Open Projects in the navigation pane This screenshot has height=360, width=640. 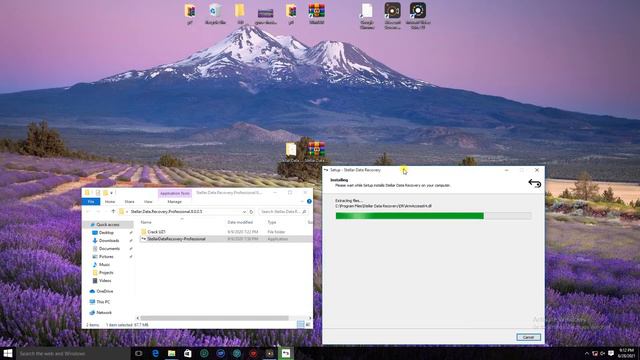click(106, 273)
